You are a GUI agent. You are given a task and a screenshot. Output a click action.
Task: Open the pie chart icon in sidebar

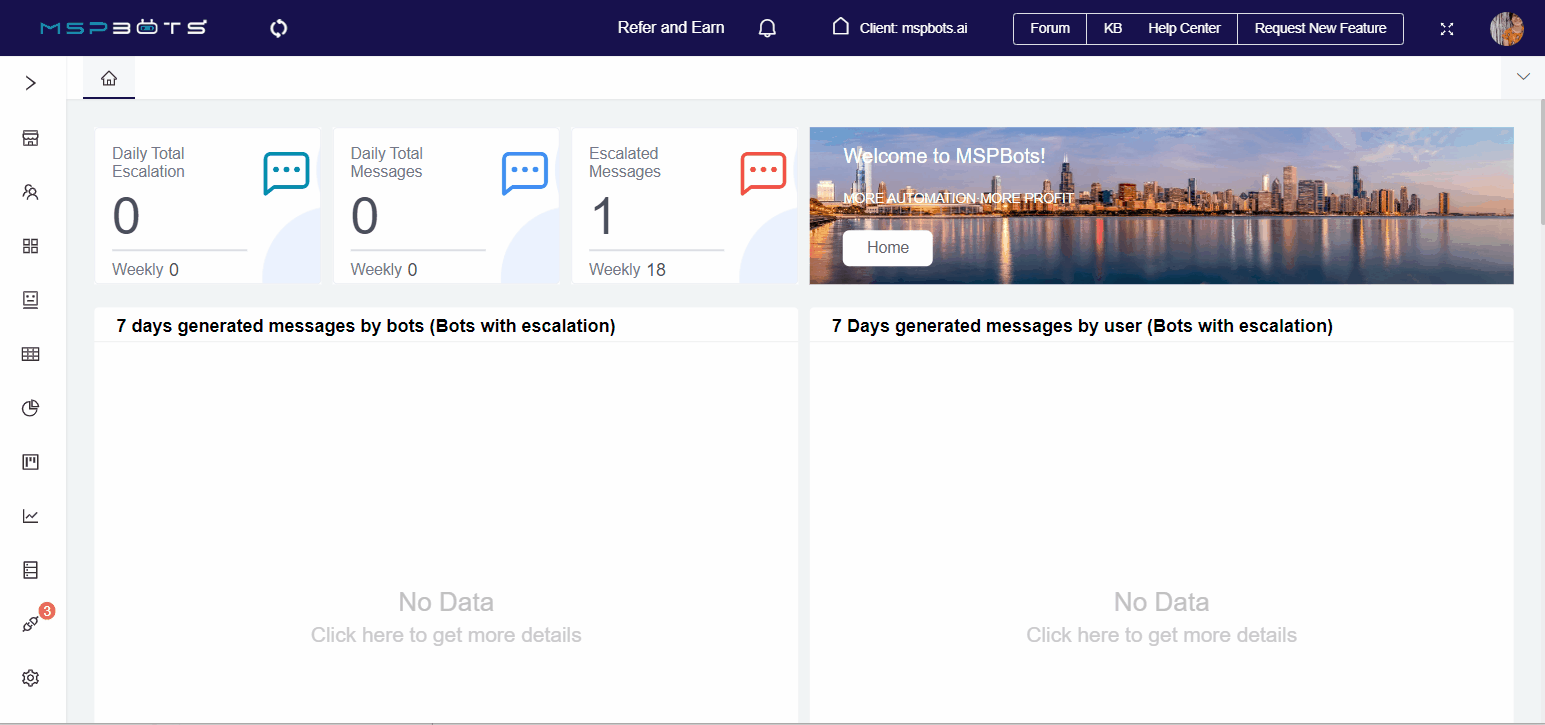pos(31,408)
